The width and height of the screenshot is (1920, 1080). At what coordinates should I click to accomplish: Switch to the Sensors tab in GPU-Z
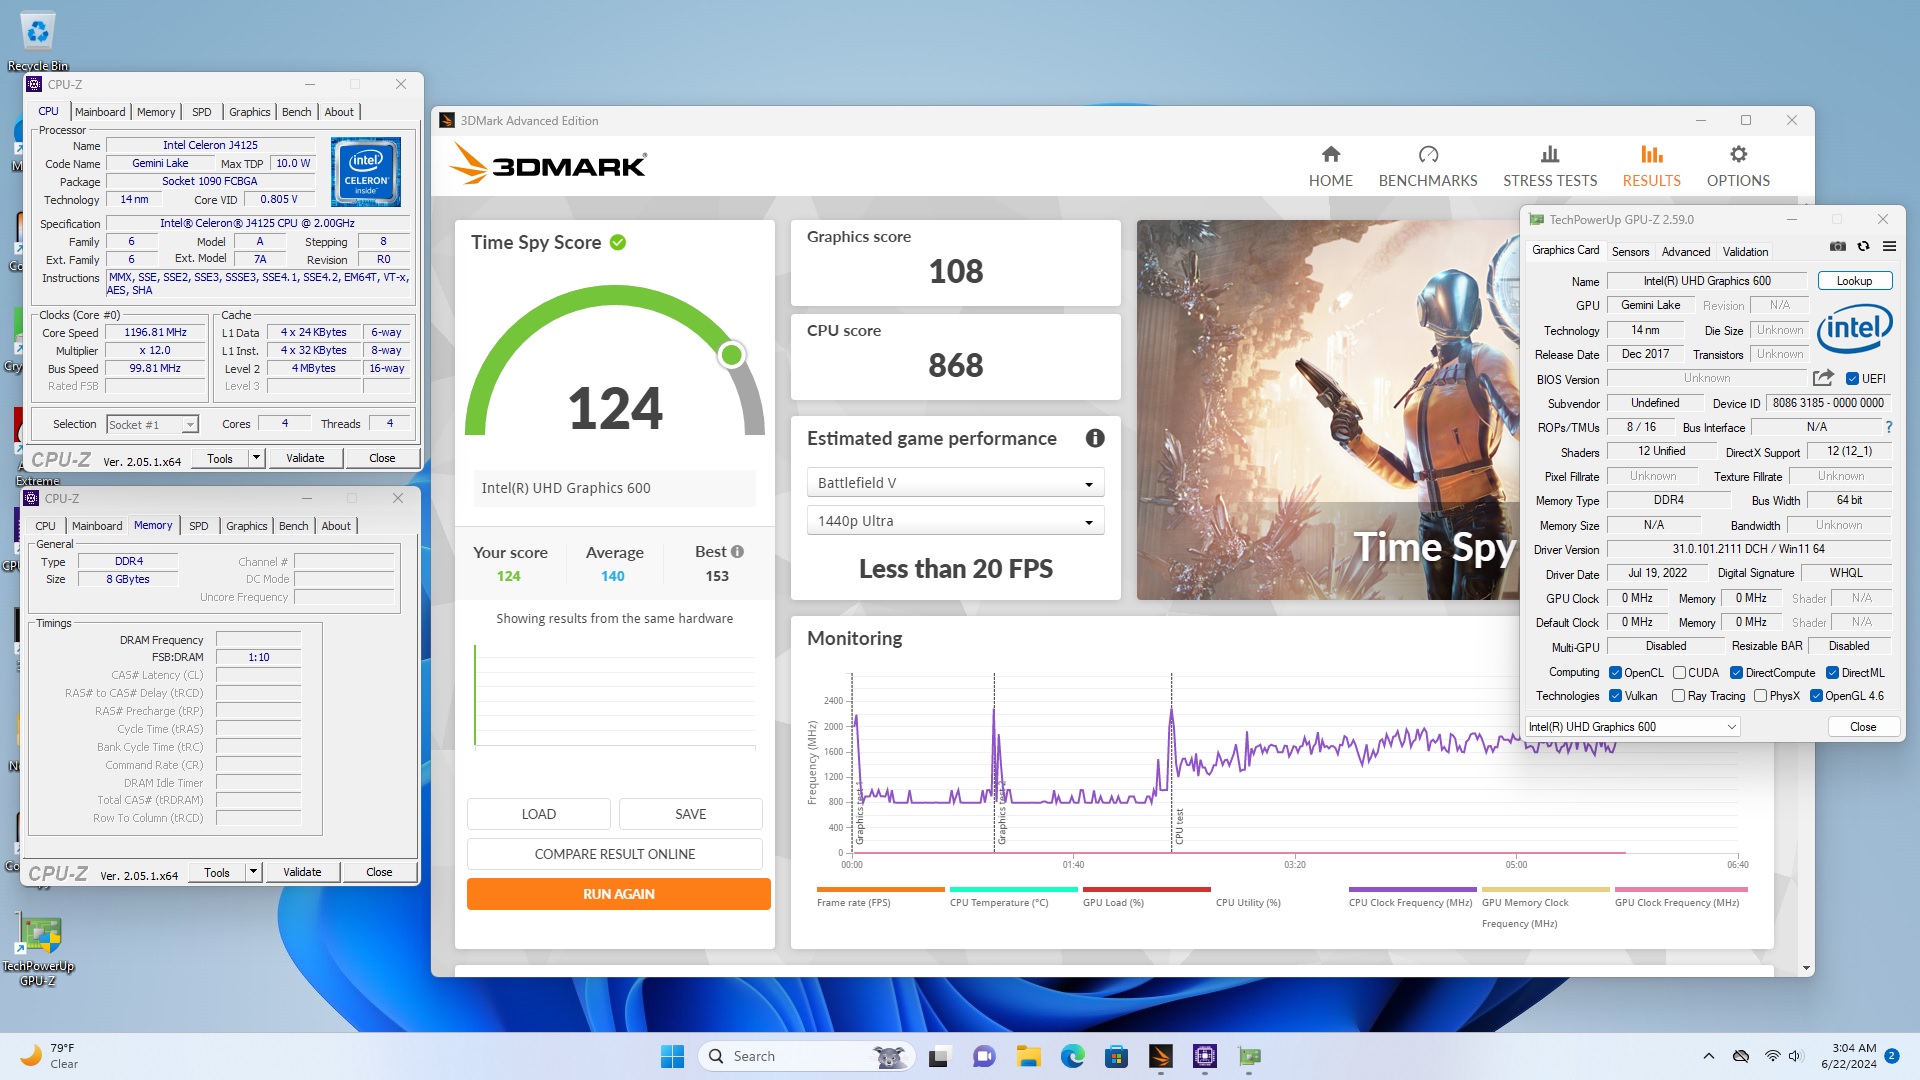tap(1630, 251)
